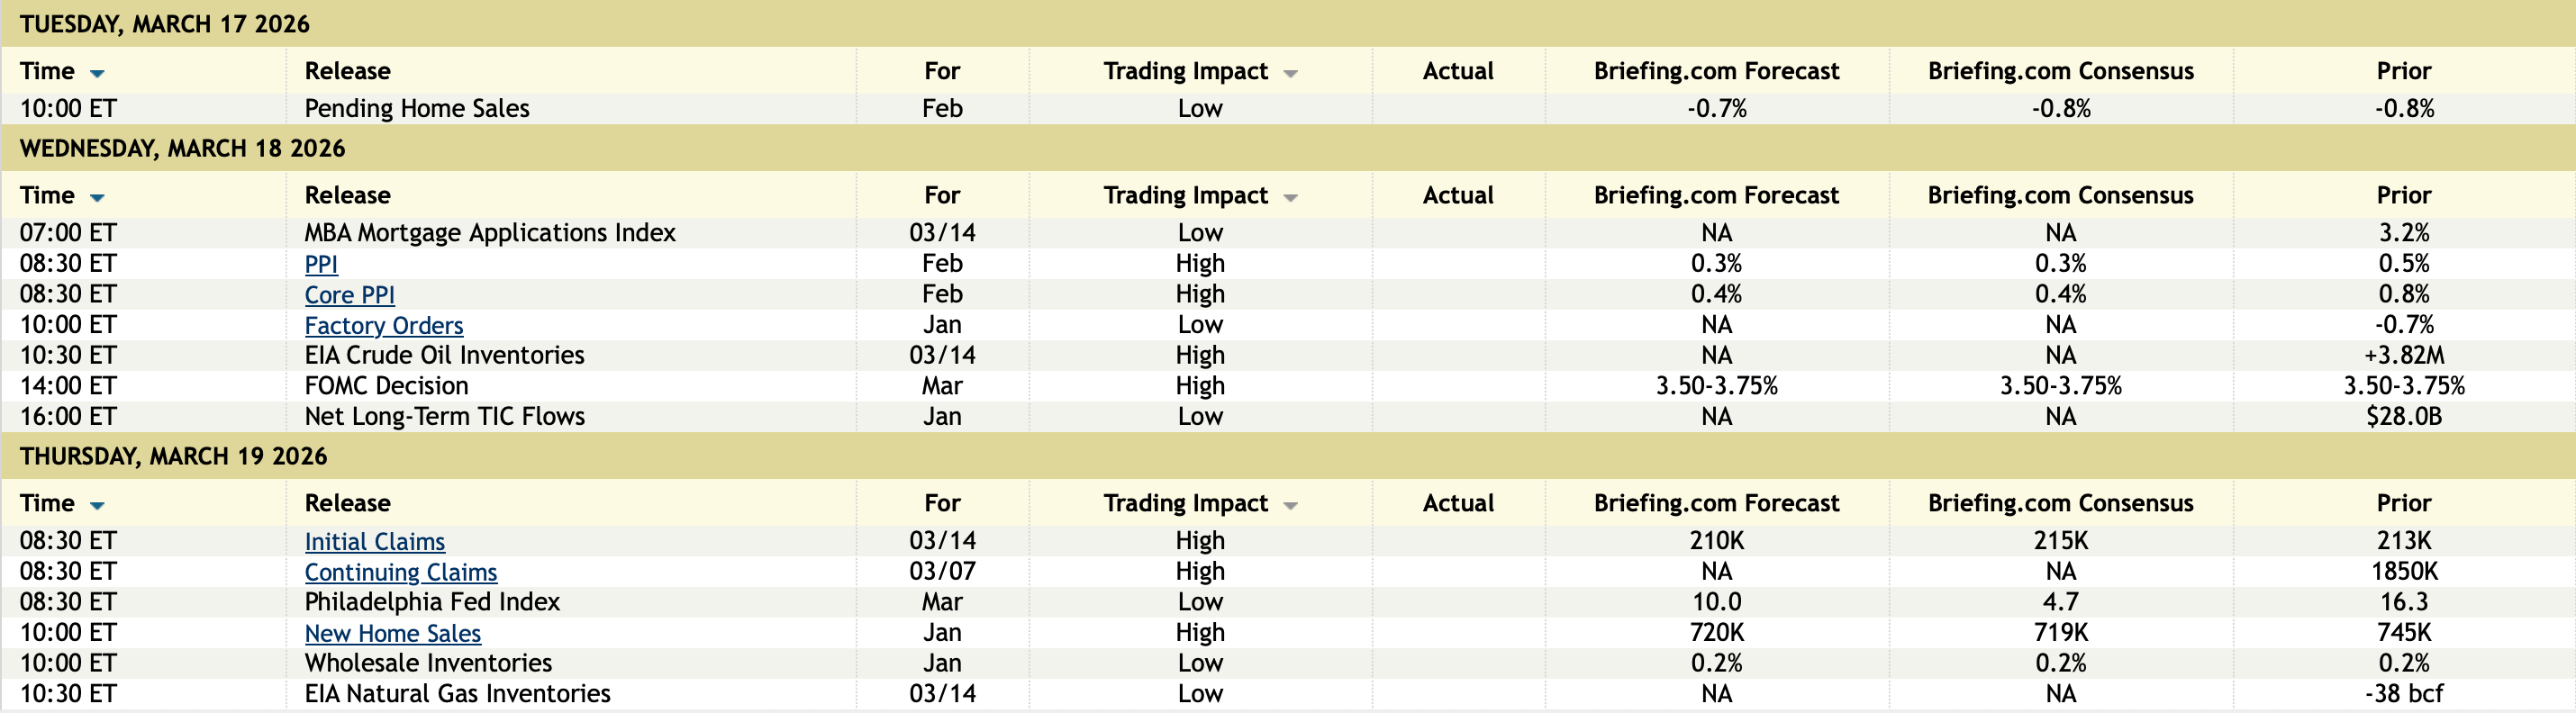Viewport: 2576px width, 713px height.
Task: Click Time sort arrow under Thursday, March 19
Action: coord(97,505)
